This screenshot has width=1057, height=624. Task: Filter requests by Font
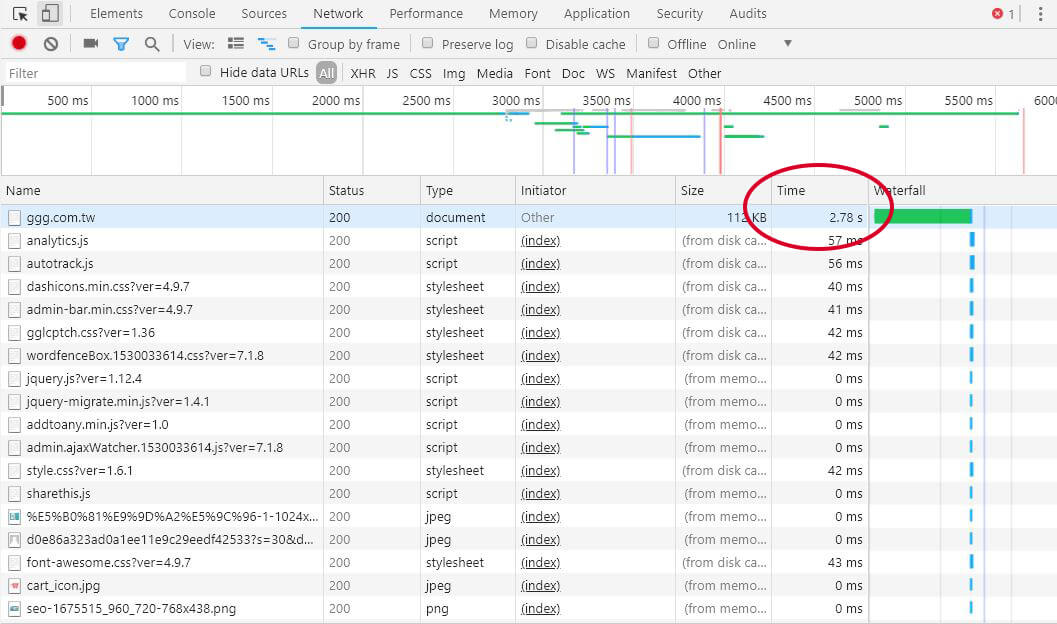pos(537,73)
